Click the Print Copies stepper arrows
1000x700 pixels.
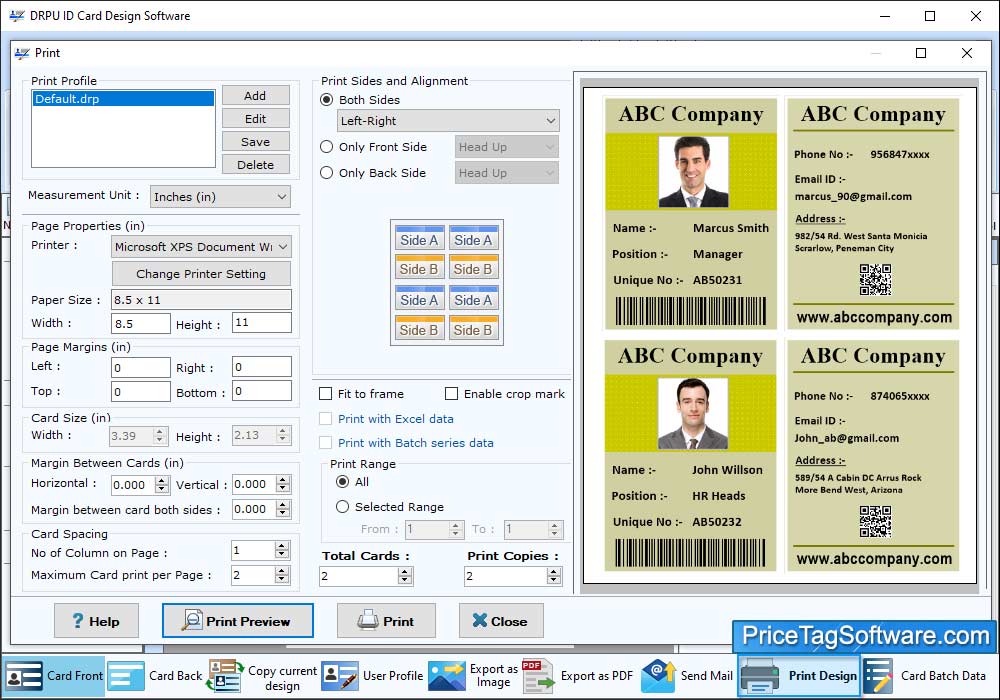554,576
